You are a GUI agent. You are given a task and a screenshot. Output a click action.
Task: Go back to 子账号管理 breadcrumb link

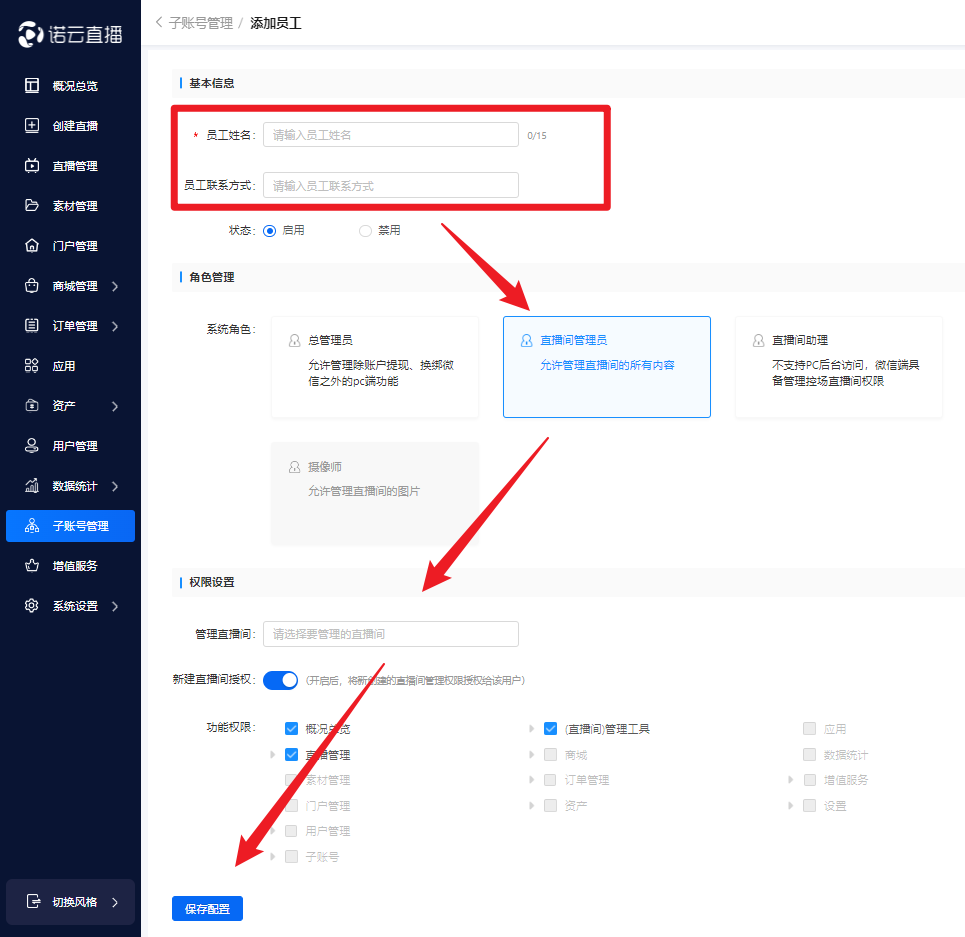(x=201, y=22)
